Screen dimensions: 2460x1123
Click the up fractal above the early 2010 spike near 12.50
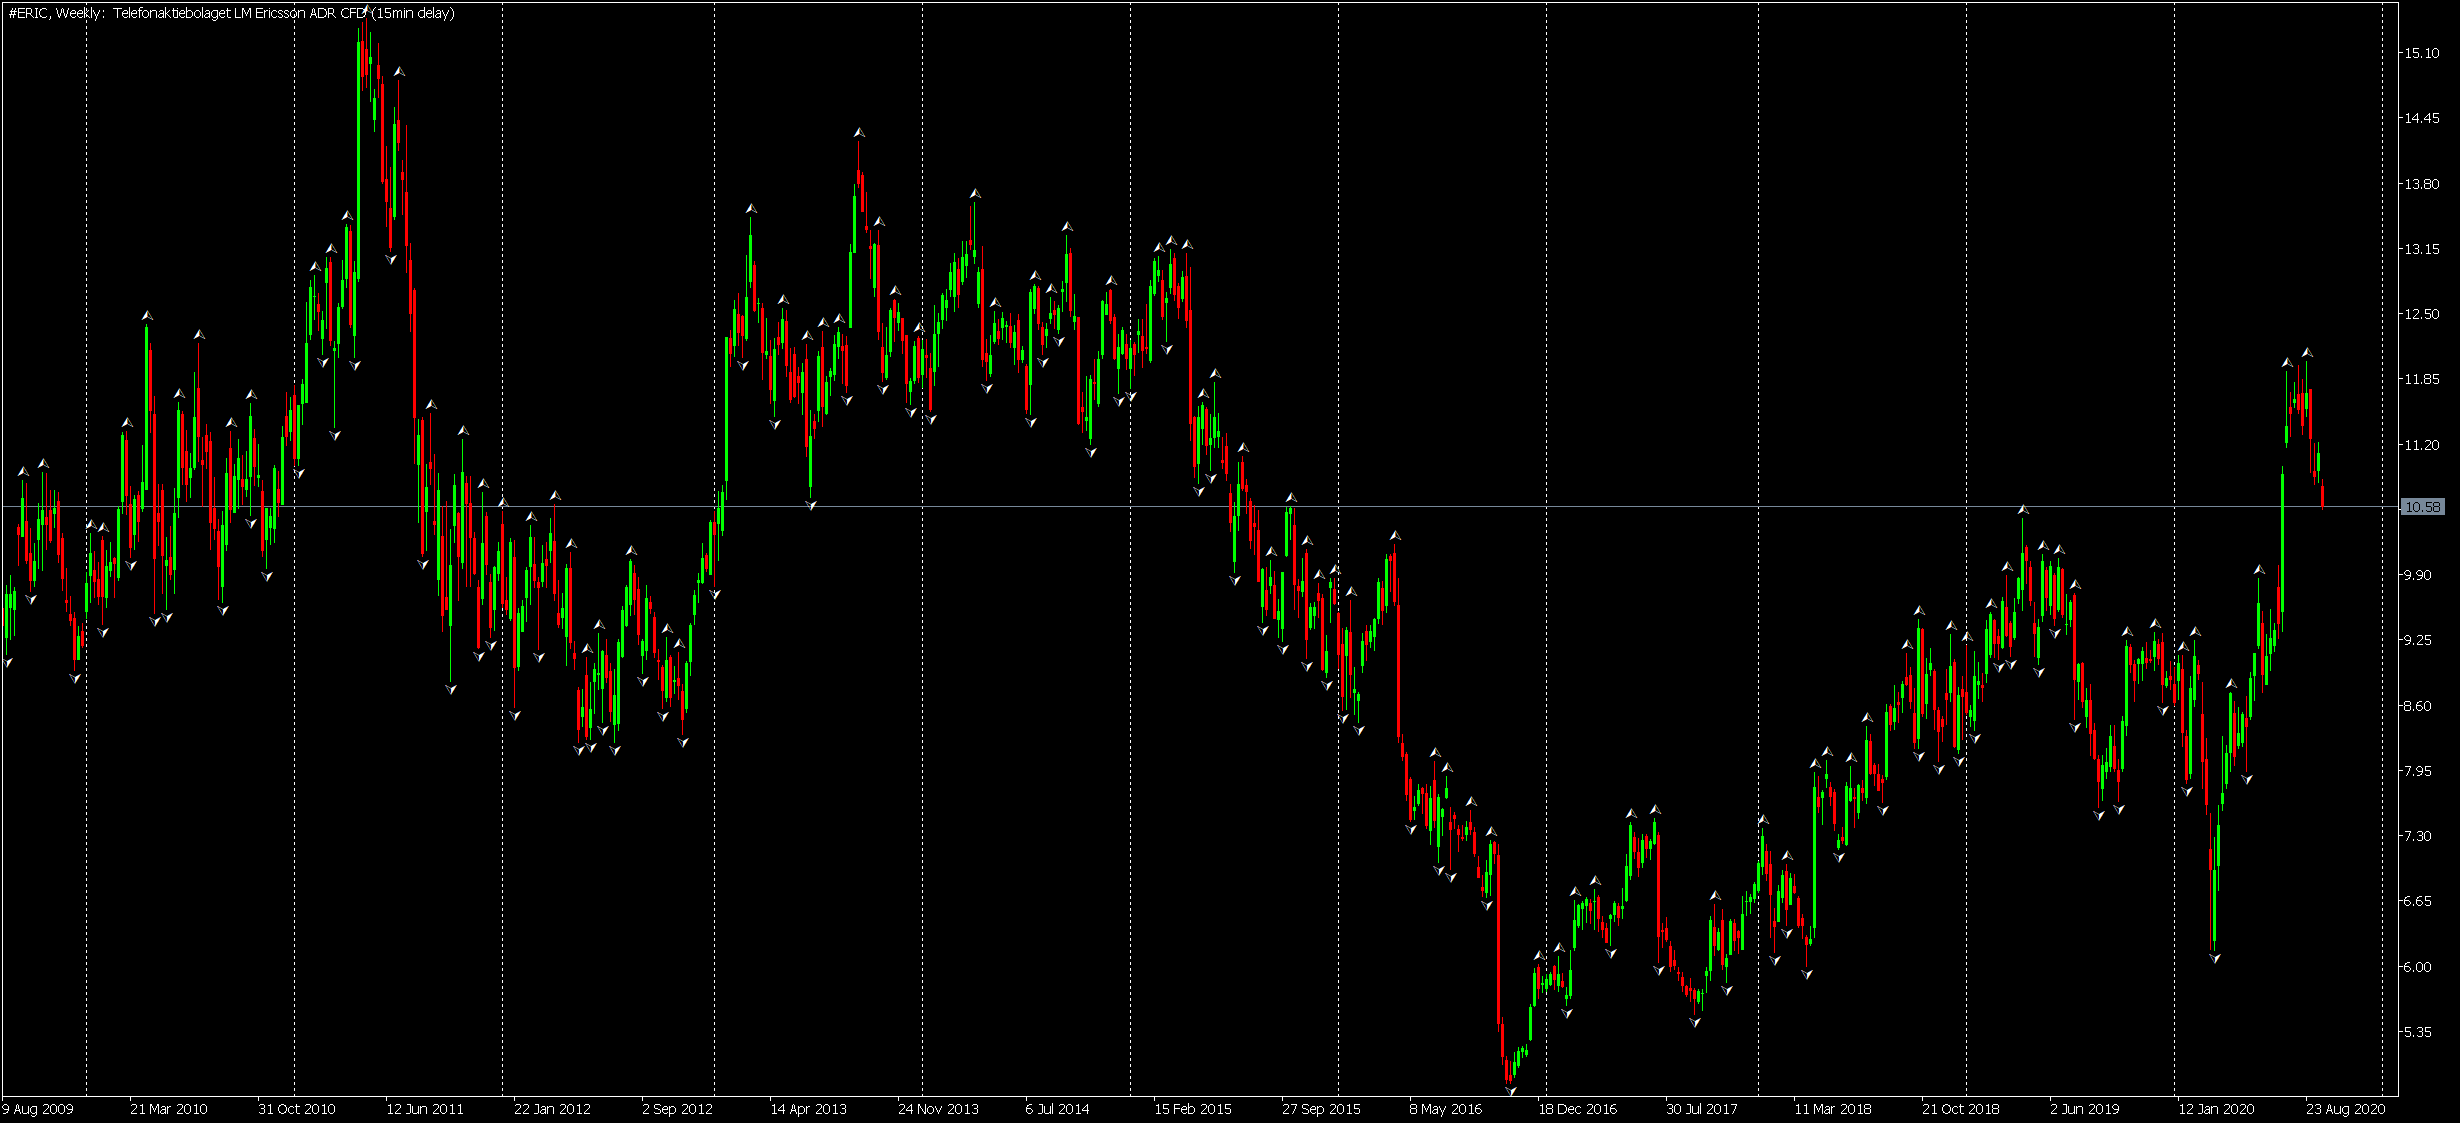pos(147,316)
